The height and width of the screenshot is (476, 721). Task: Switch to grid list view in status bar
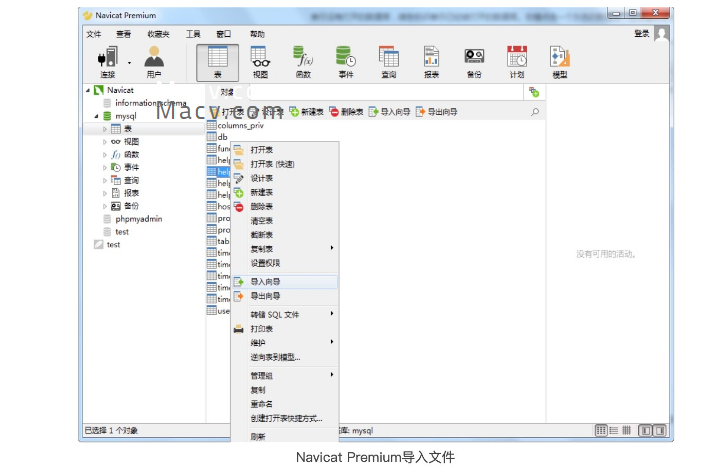[x=601, y=430]
